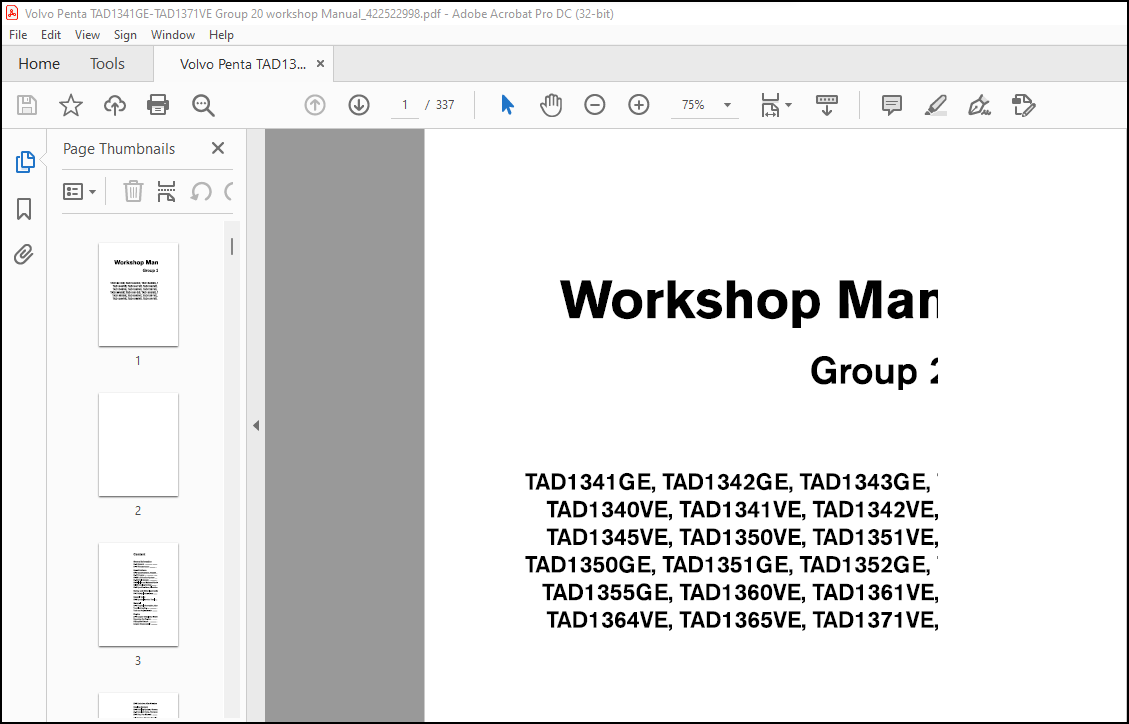Click the fit page width icon
Screen dimensions: 1129x724
(x=770, y=105)
